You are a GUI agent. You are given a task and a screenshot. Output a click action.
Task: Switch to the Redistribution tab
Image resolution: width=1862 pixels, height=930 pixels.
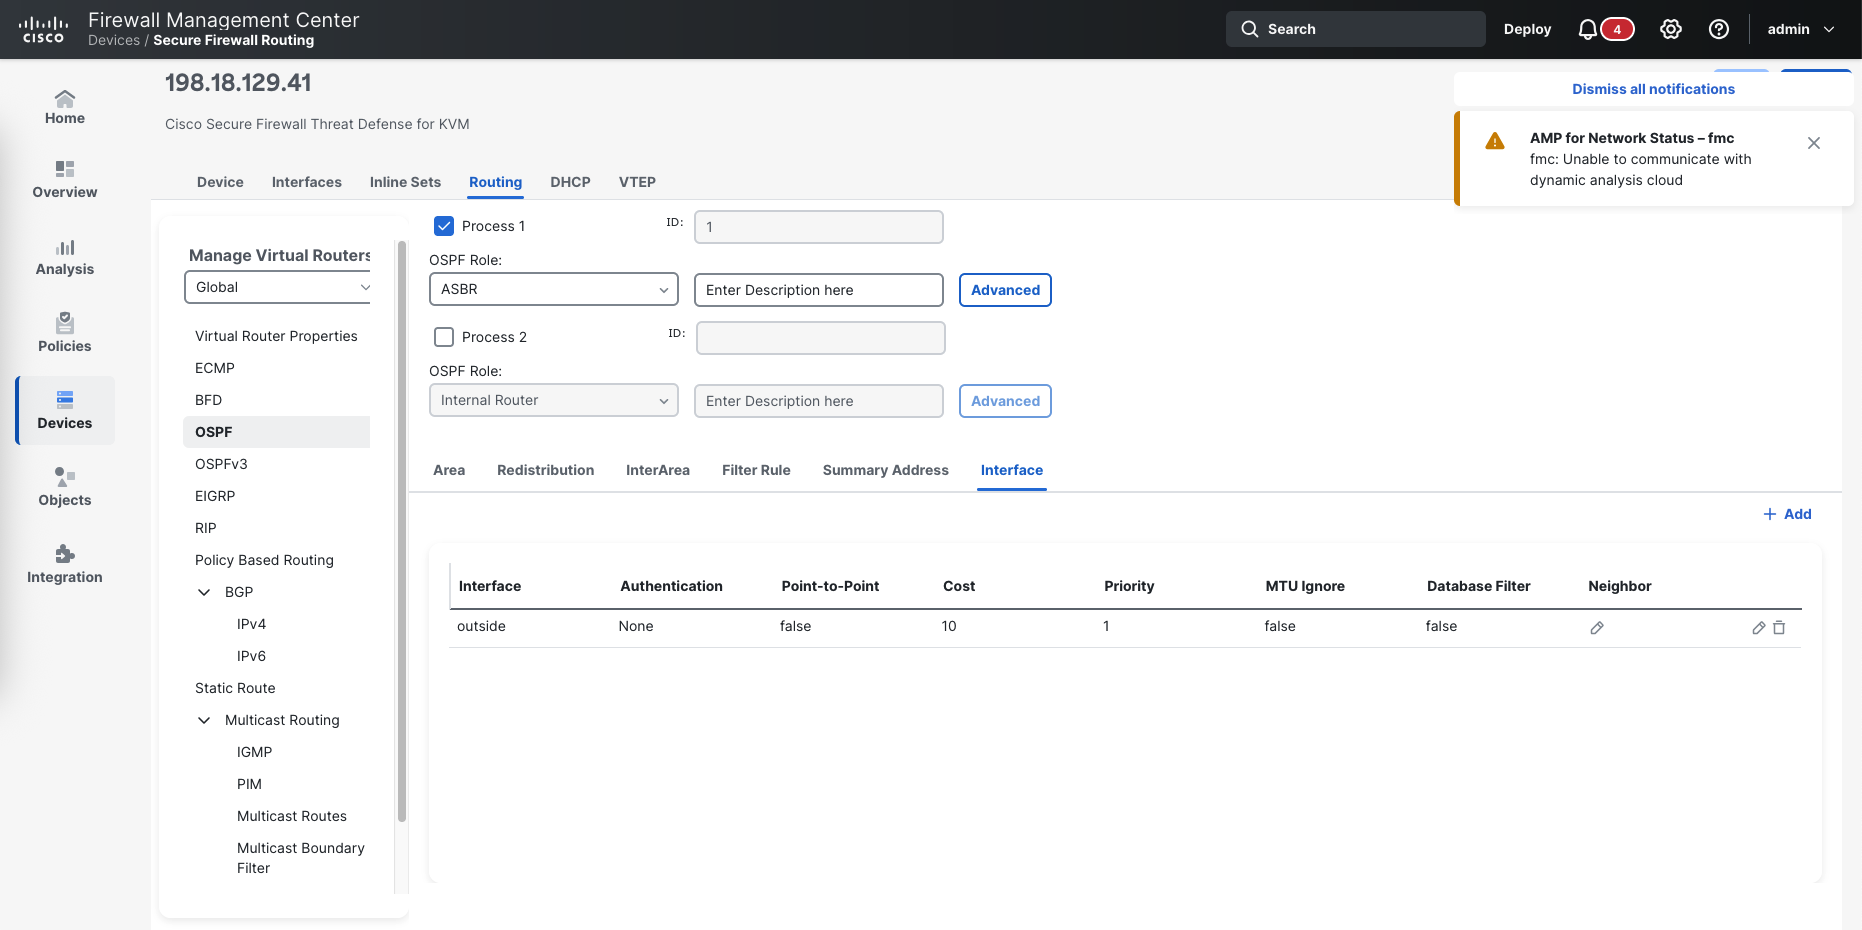coord(545,470)
